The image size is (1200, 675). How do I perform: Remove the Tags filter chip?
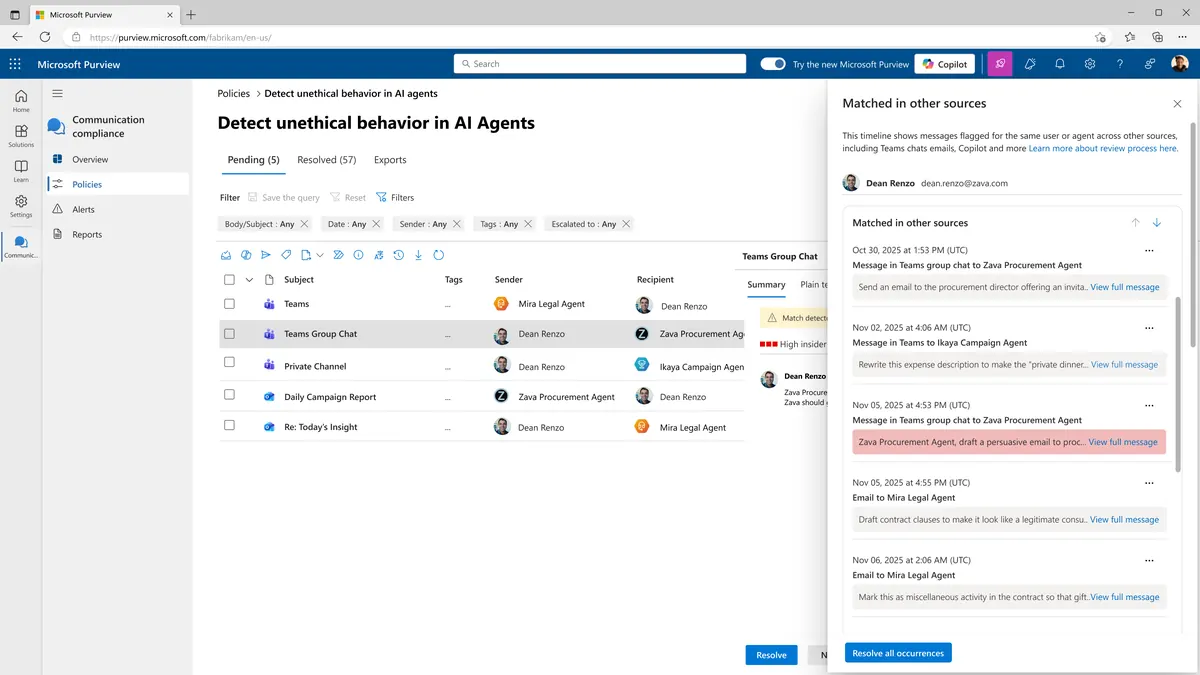(x=528, y=224)
